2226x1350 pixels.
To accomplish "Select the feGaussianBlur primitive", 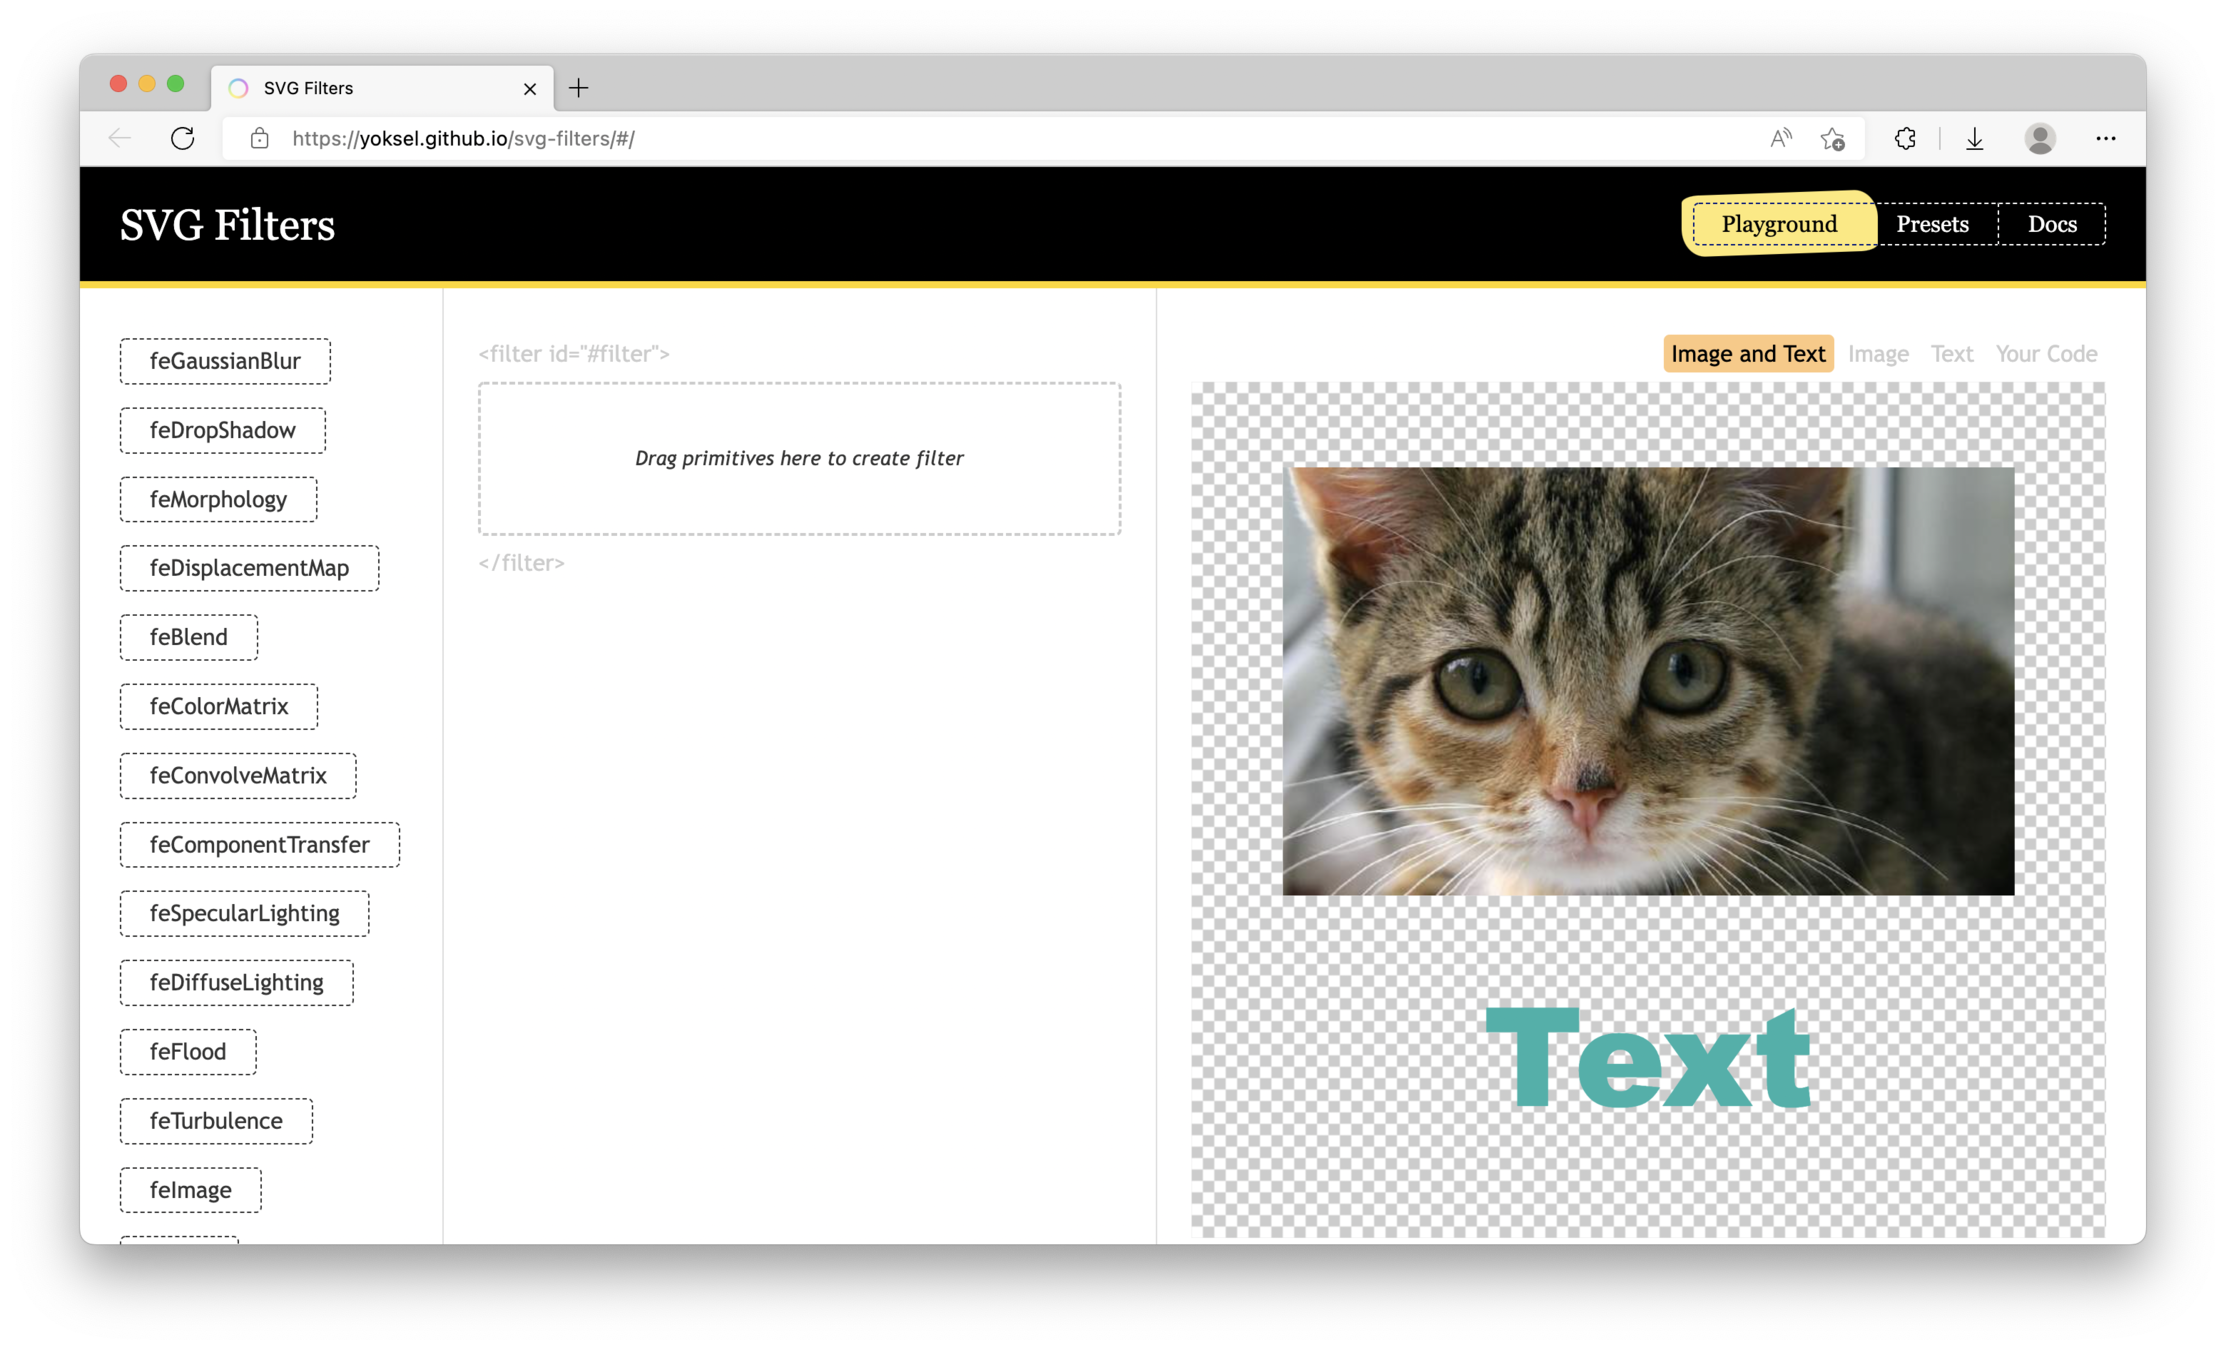I will [225, 361].
